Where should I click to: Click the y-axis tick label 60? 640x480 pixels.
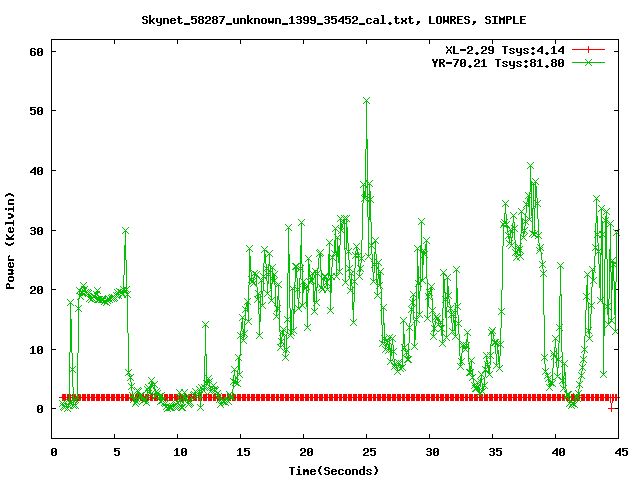pos(36,52)
